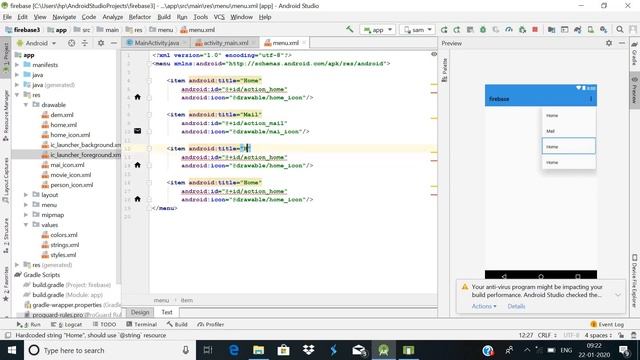Select mai_icon.xml file in project tree
Screen dimensions: 640x360
click(x=63, y=165)
